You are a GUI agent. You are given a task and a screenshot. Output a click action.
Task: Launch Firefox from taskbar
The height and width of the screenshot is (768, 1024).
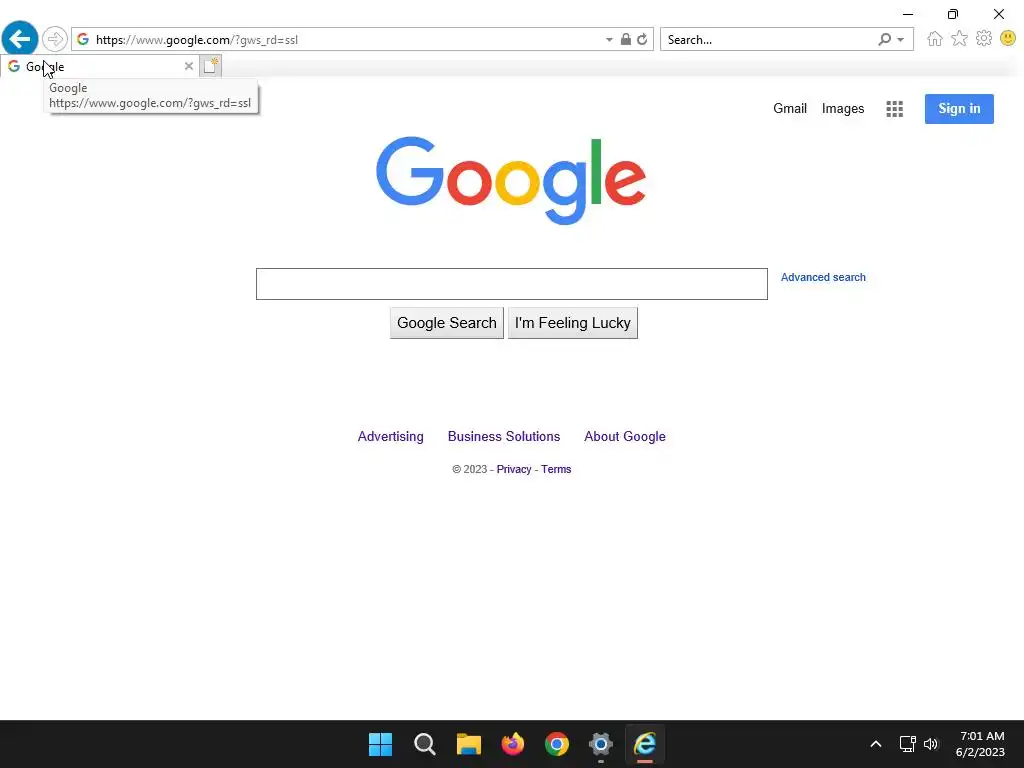[x=513, y=744]
